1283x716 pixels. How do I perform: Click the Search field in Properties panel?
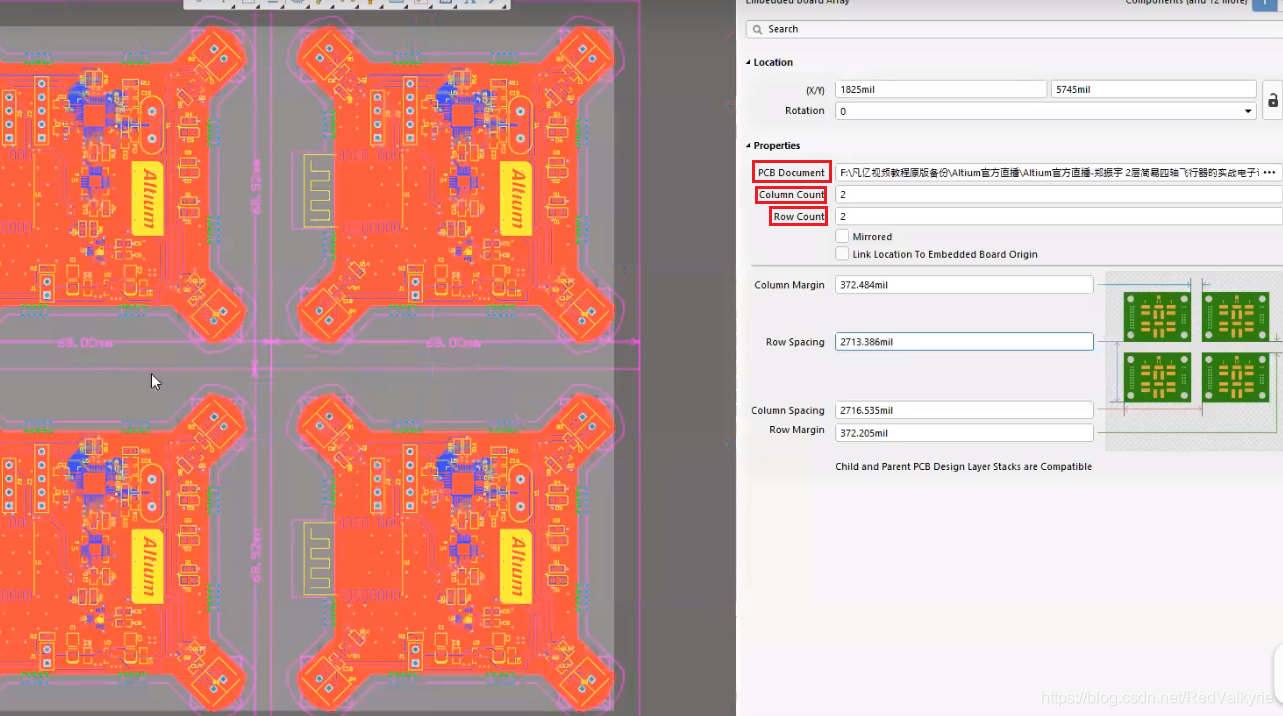click(1014, 29)
